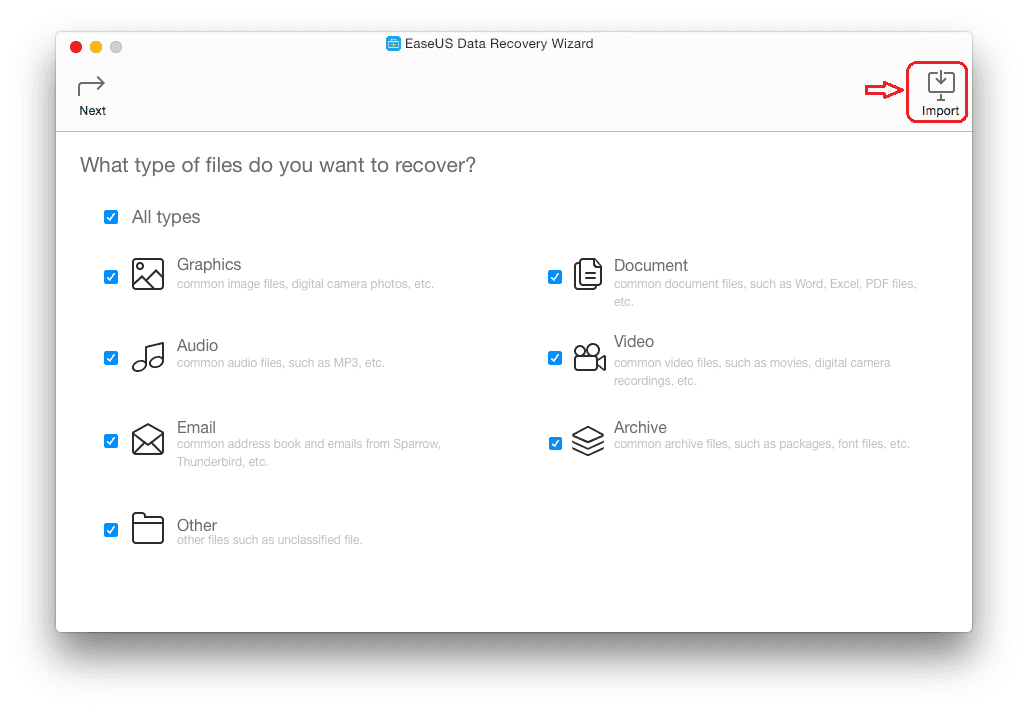Click the Import icon in toolbar
The height and width of the screenshot is (712, 1028).
pyautogui.click(x=941, y=85)
